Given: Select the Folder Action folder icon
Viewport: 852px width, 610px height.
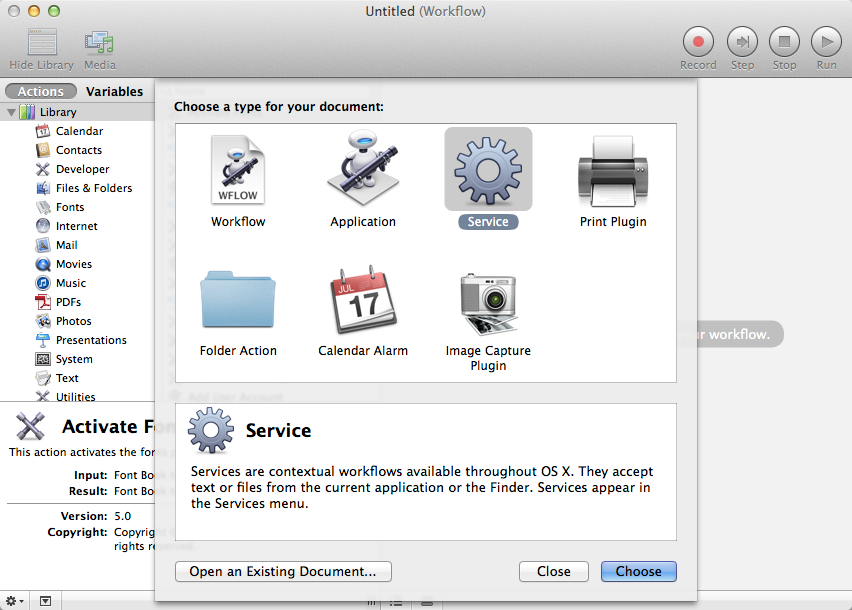Looking at the screenshot, I should tap(238, 299).
